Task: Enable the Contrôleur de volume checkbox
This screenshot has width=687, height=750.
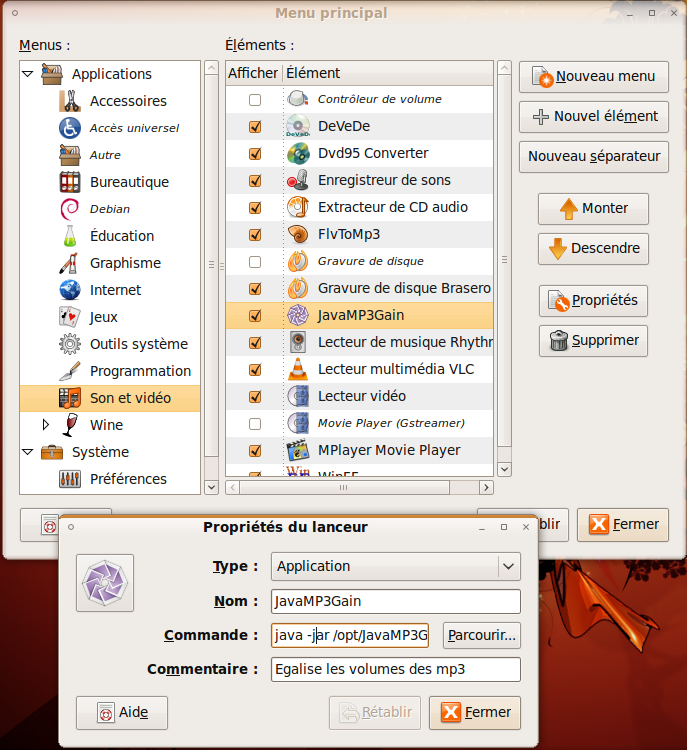Action: point(255,100)
